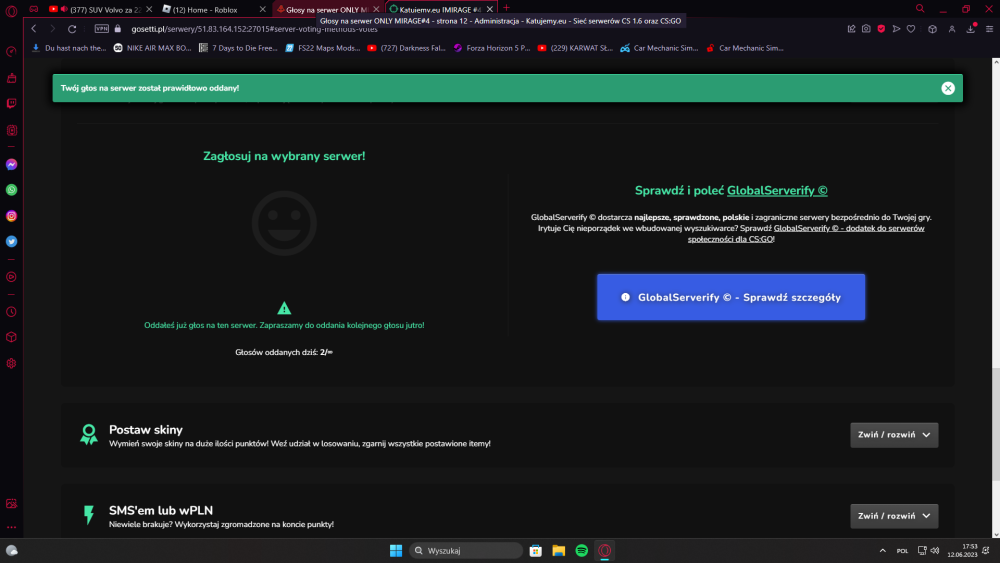This screenshot has height=563, width=1000.
Task: Open Microsoft Store from taskbar
Action: click(536, 550)
